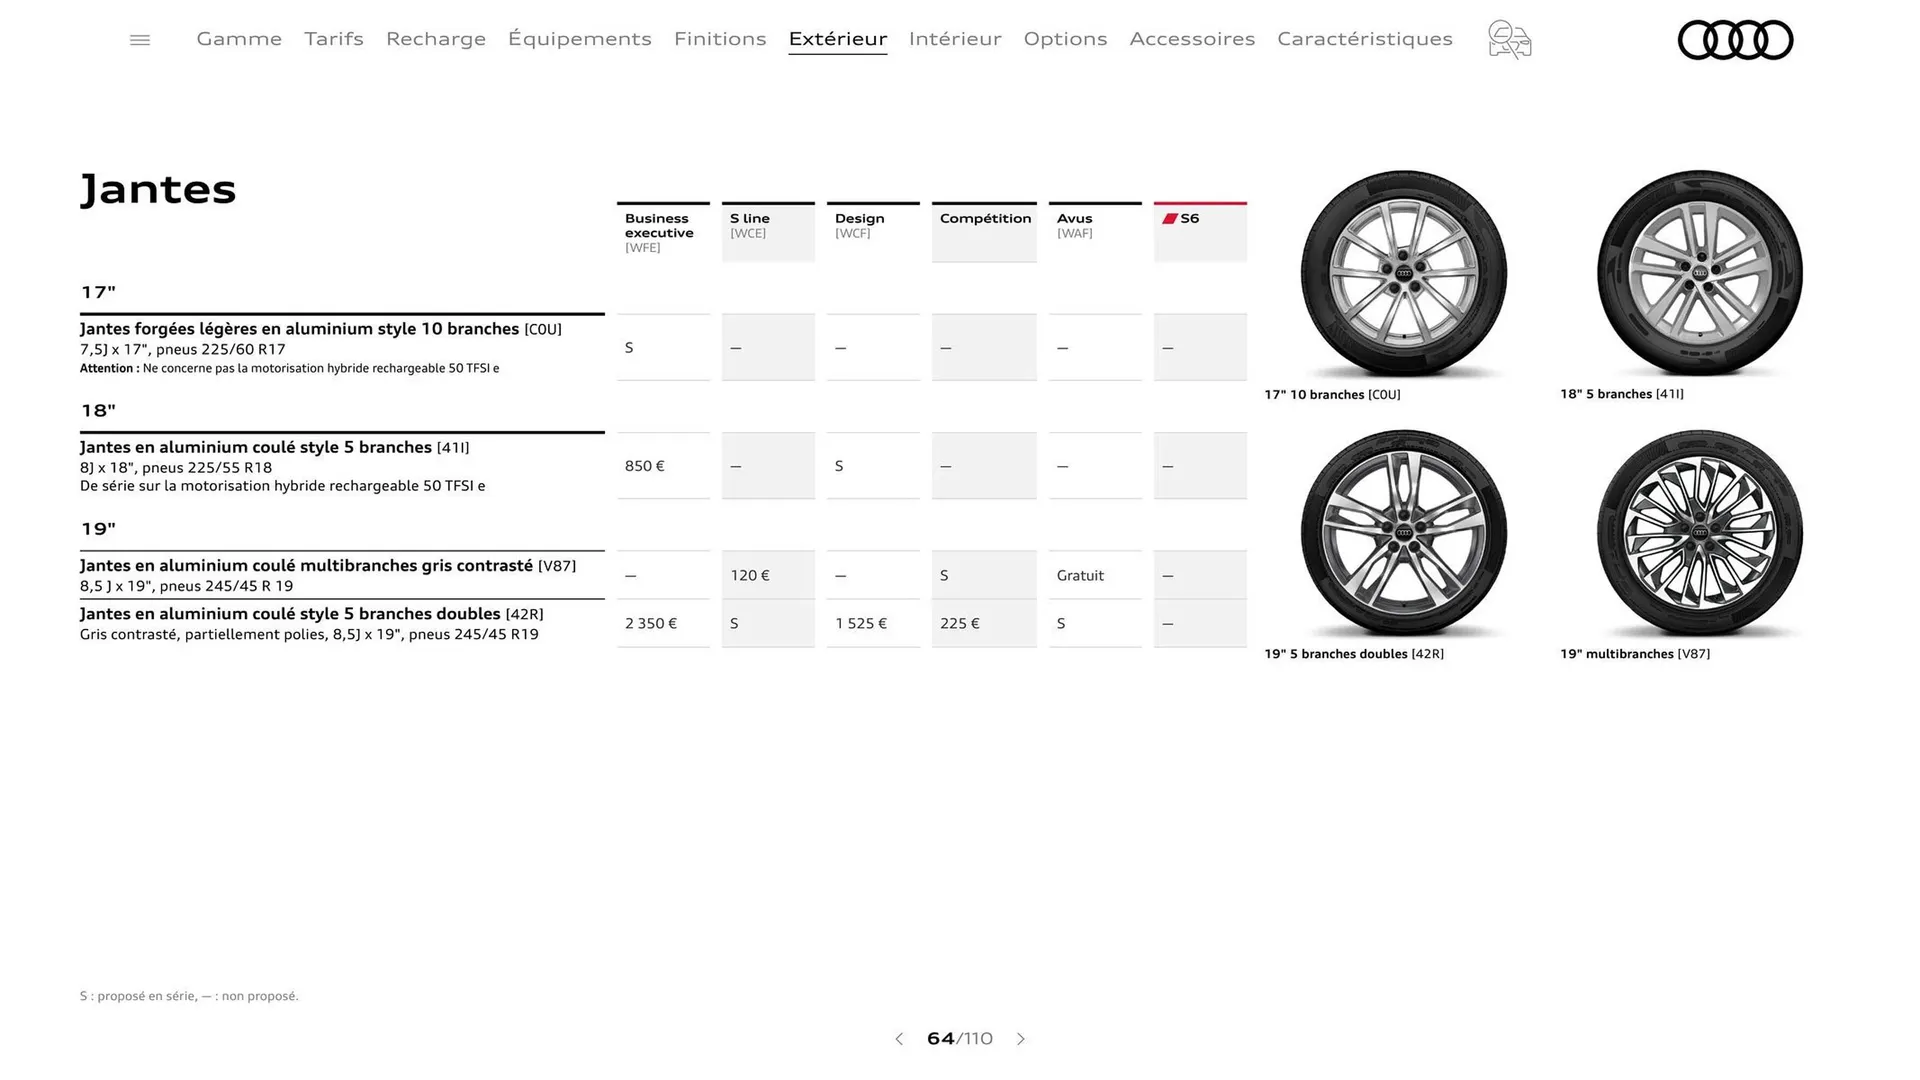Open the Extérieur menu item

click(x=837, y=39)
